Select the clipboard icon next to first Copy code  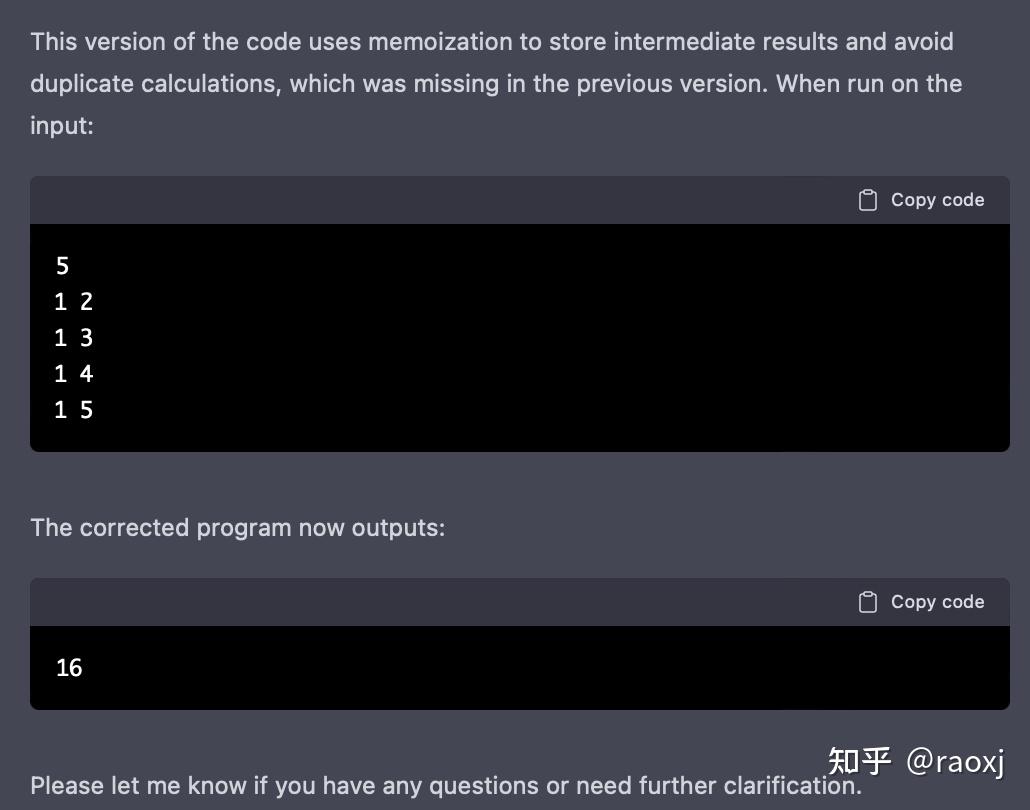coord(866,199)
